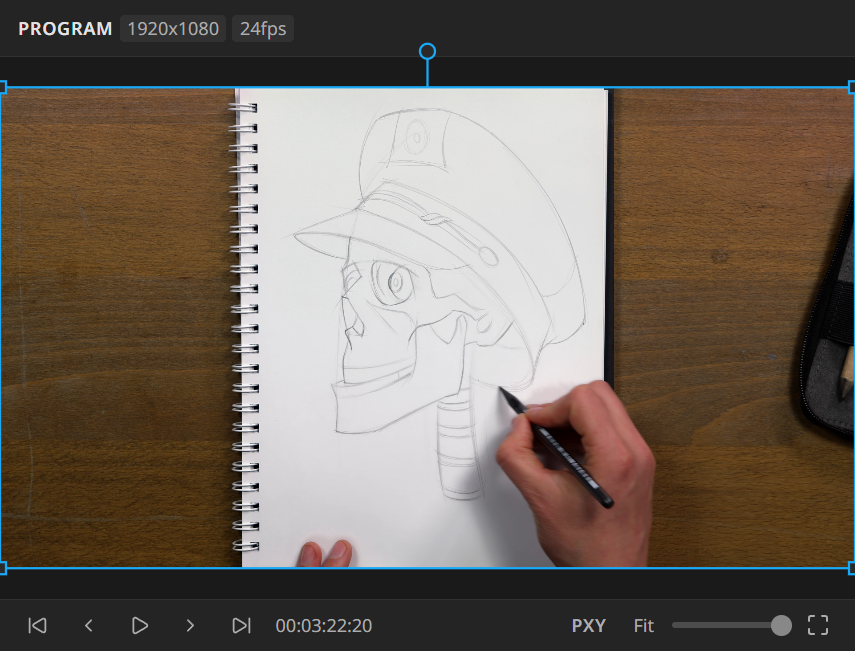Click the 24fps frame rate badge

click(263, 28)
